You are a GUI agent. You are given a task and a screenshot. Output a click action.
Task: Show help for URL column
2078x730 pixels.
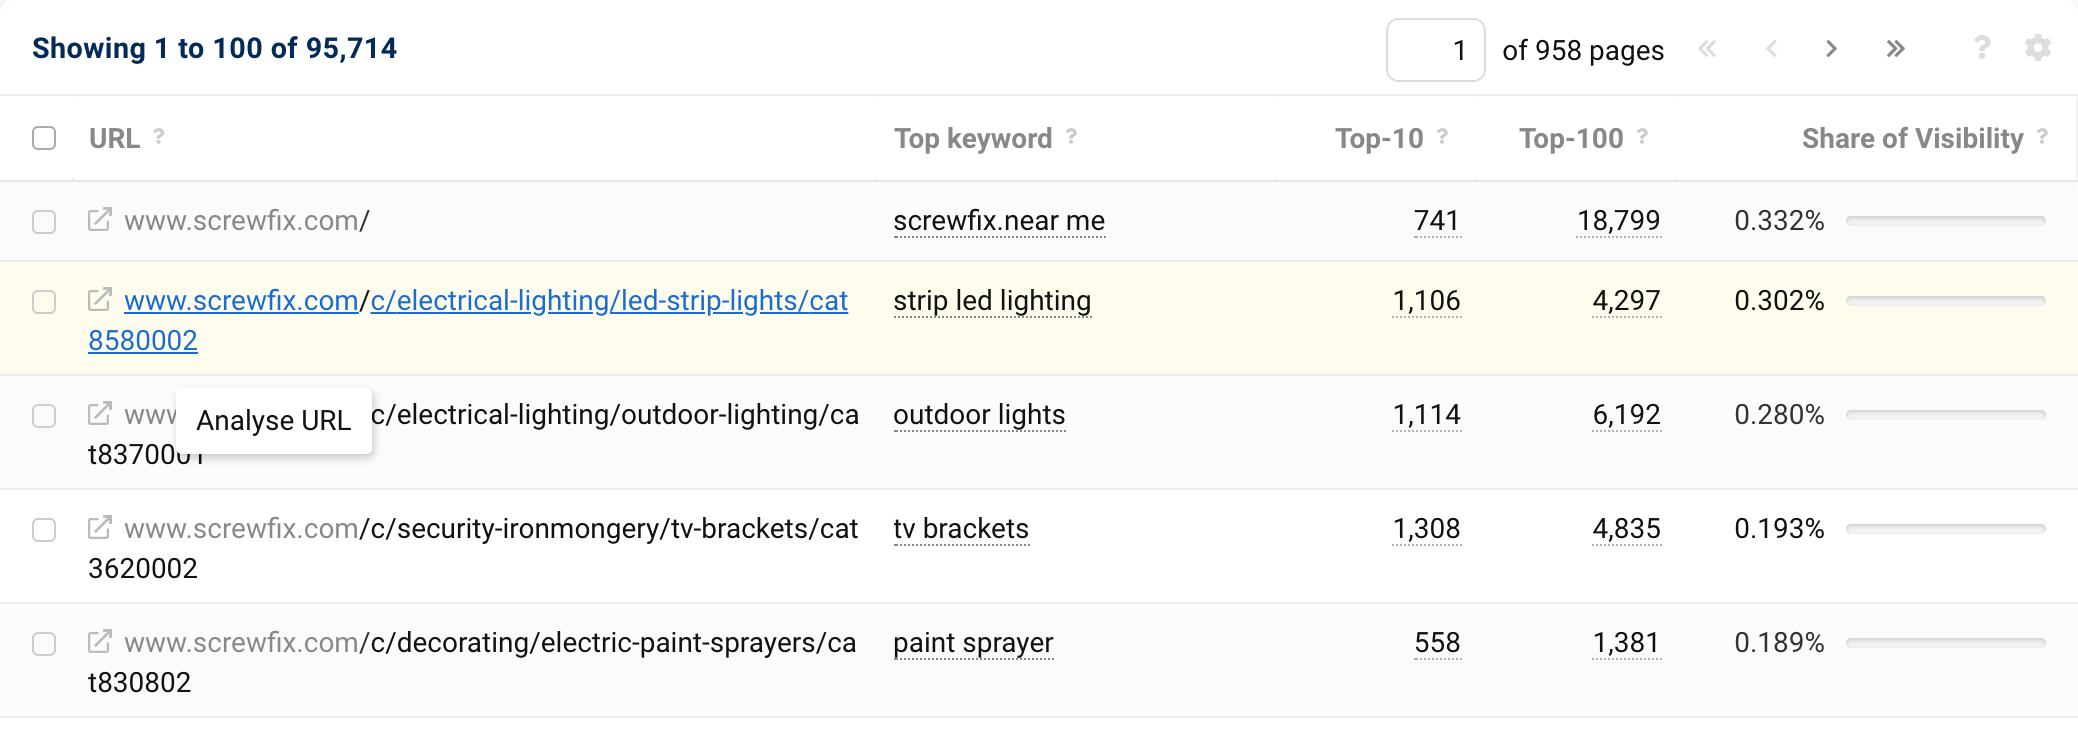point(159,136)
